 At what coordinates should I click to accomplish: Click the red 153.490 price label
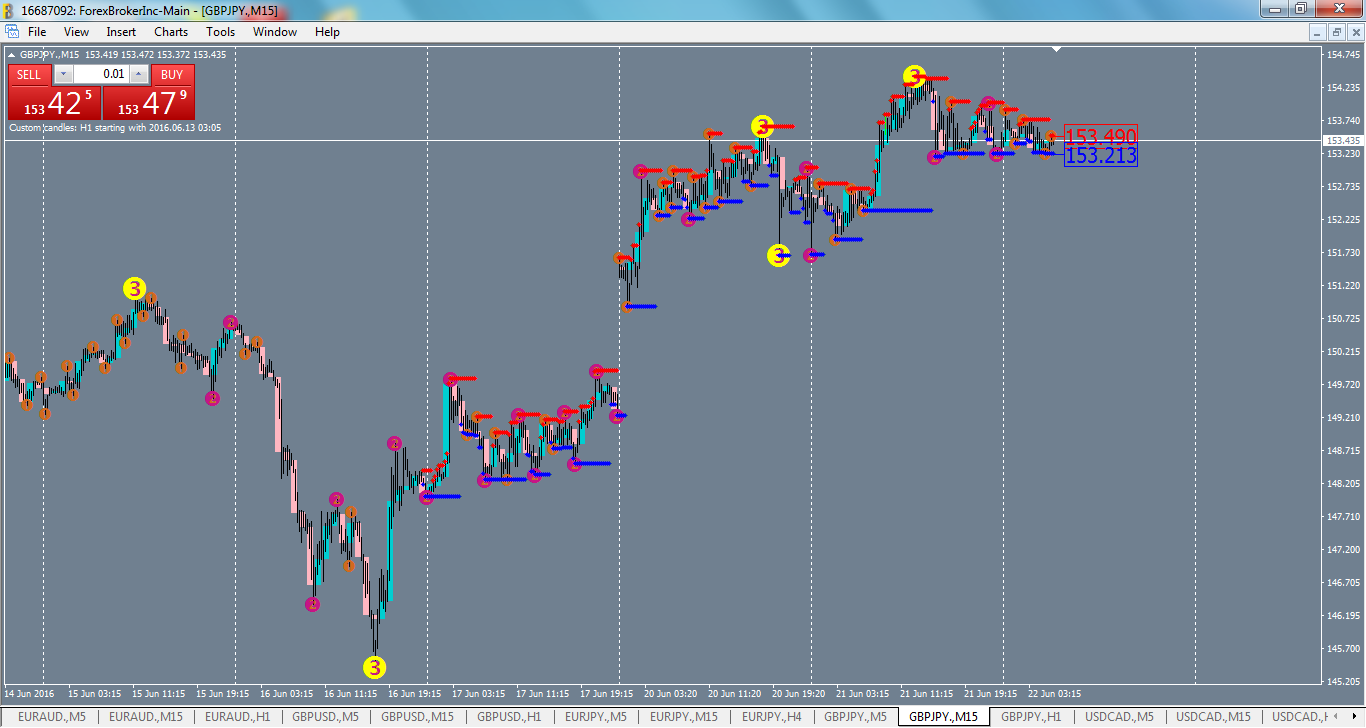[1100, 133]
